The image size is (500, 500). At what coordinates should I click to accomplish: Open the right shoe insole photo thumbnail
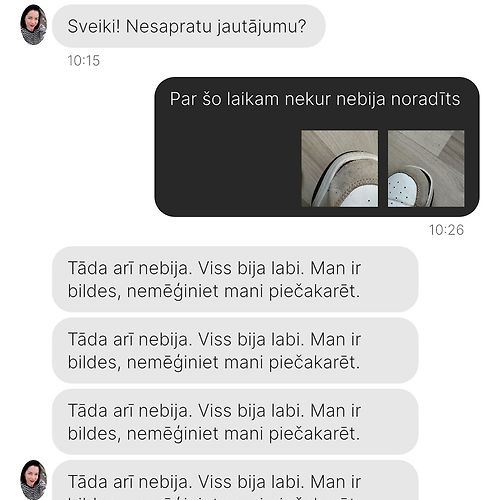[x=426, y=169]
